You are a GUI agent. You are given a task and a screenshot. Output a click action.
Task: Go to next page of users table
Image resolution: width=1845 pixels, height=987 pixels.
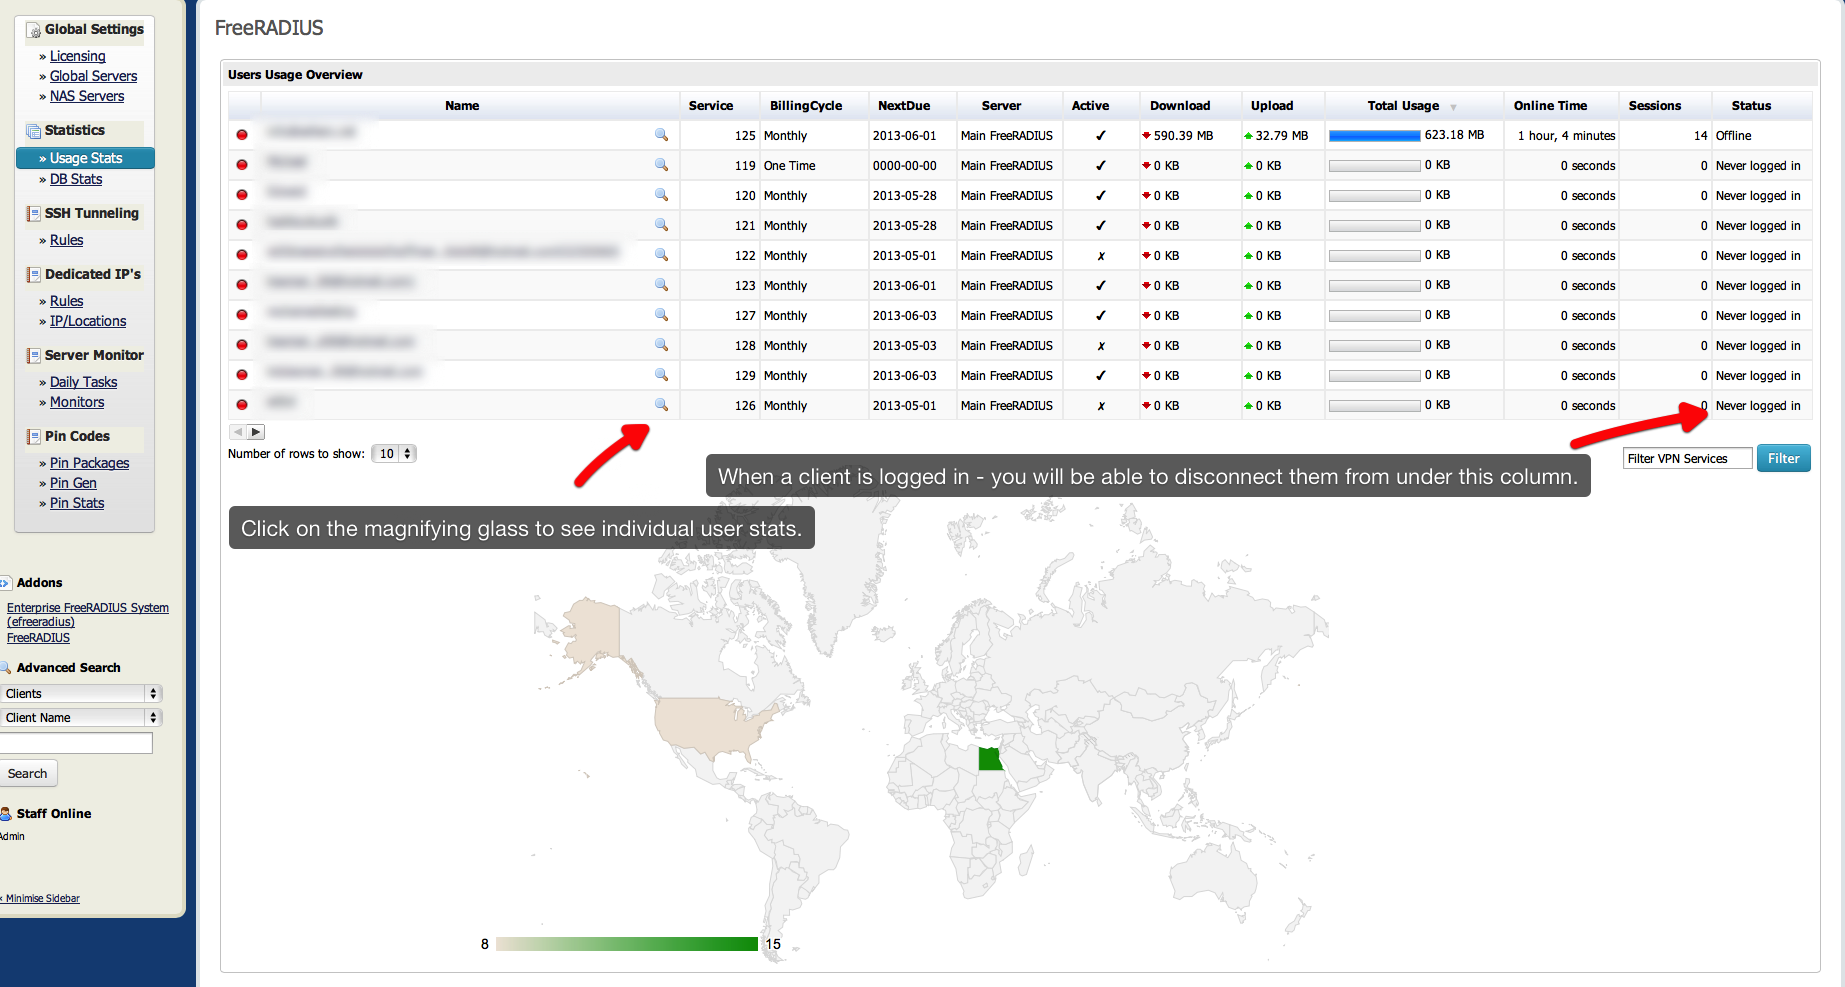click(256, 432)
